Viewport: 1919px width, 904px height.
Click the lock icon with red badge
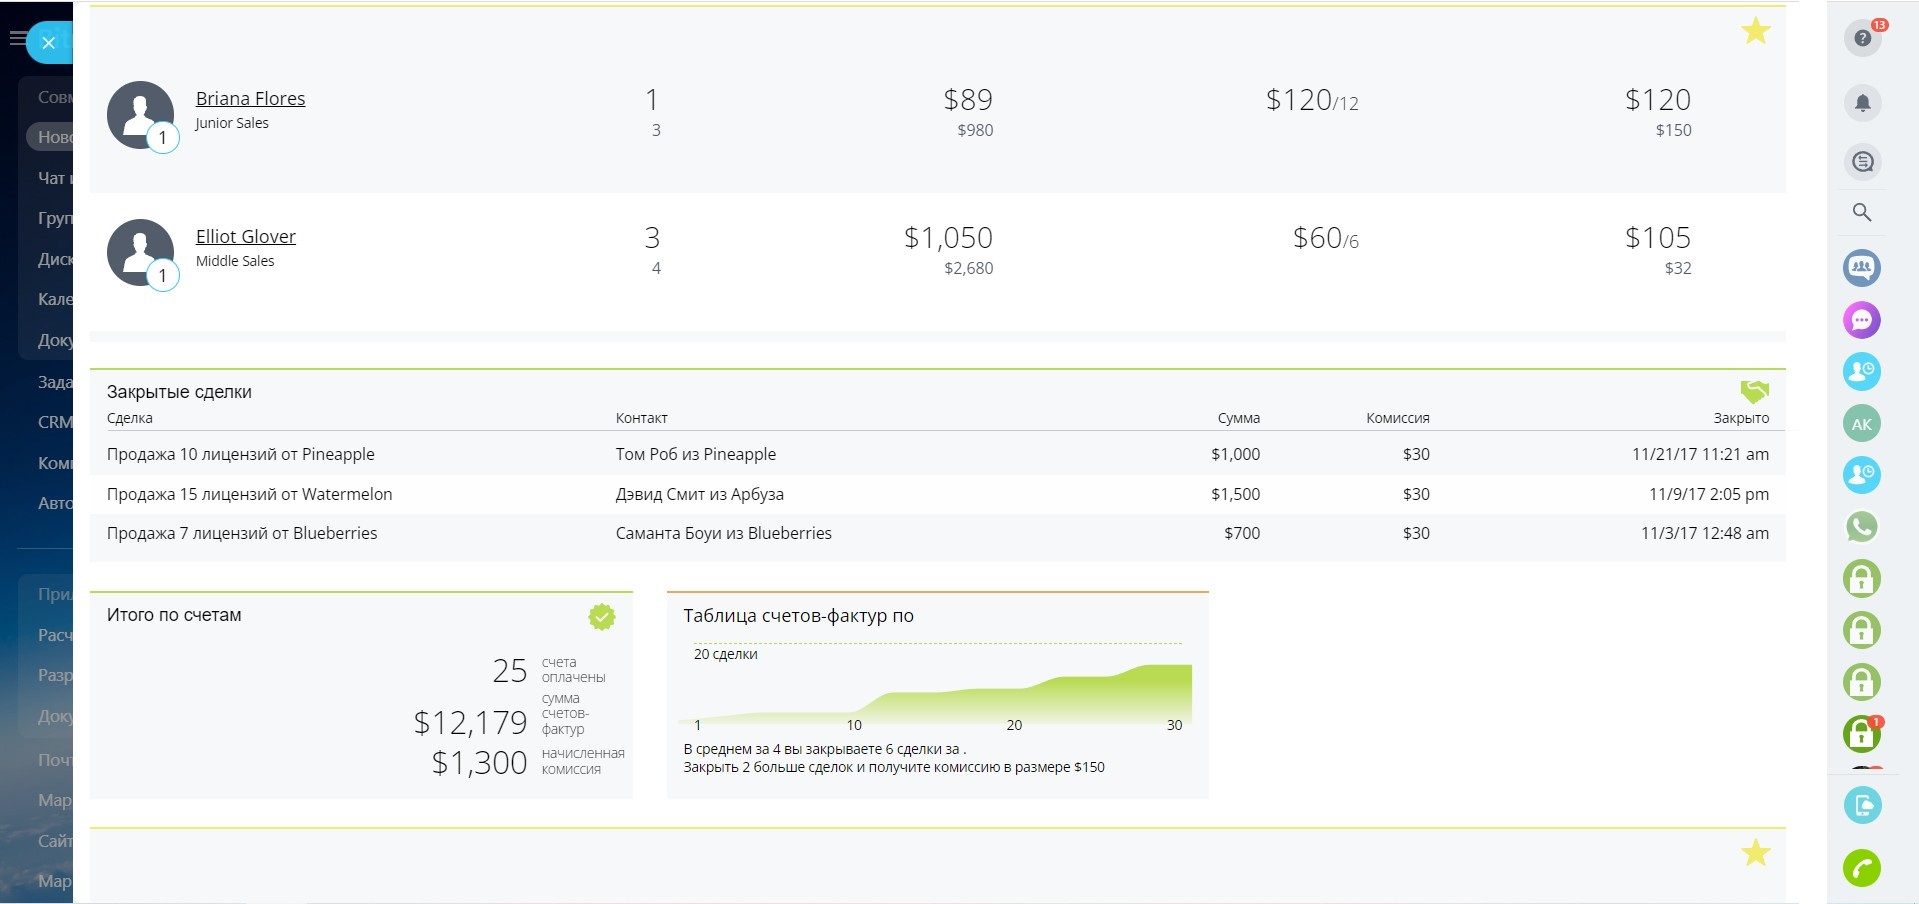1862,735
